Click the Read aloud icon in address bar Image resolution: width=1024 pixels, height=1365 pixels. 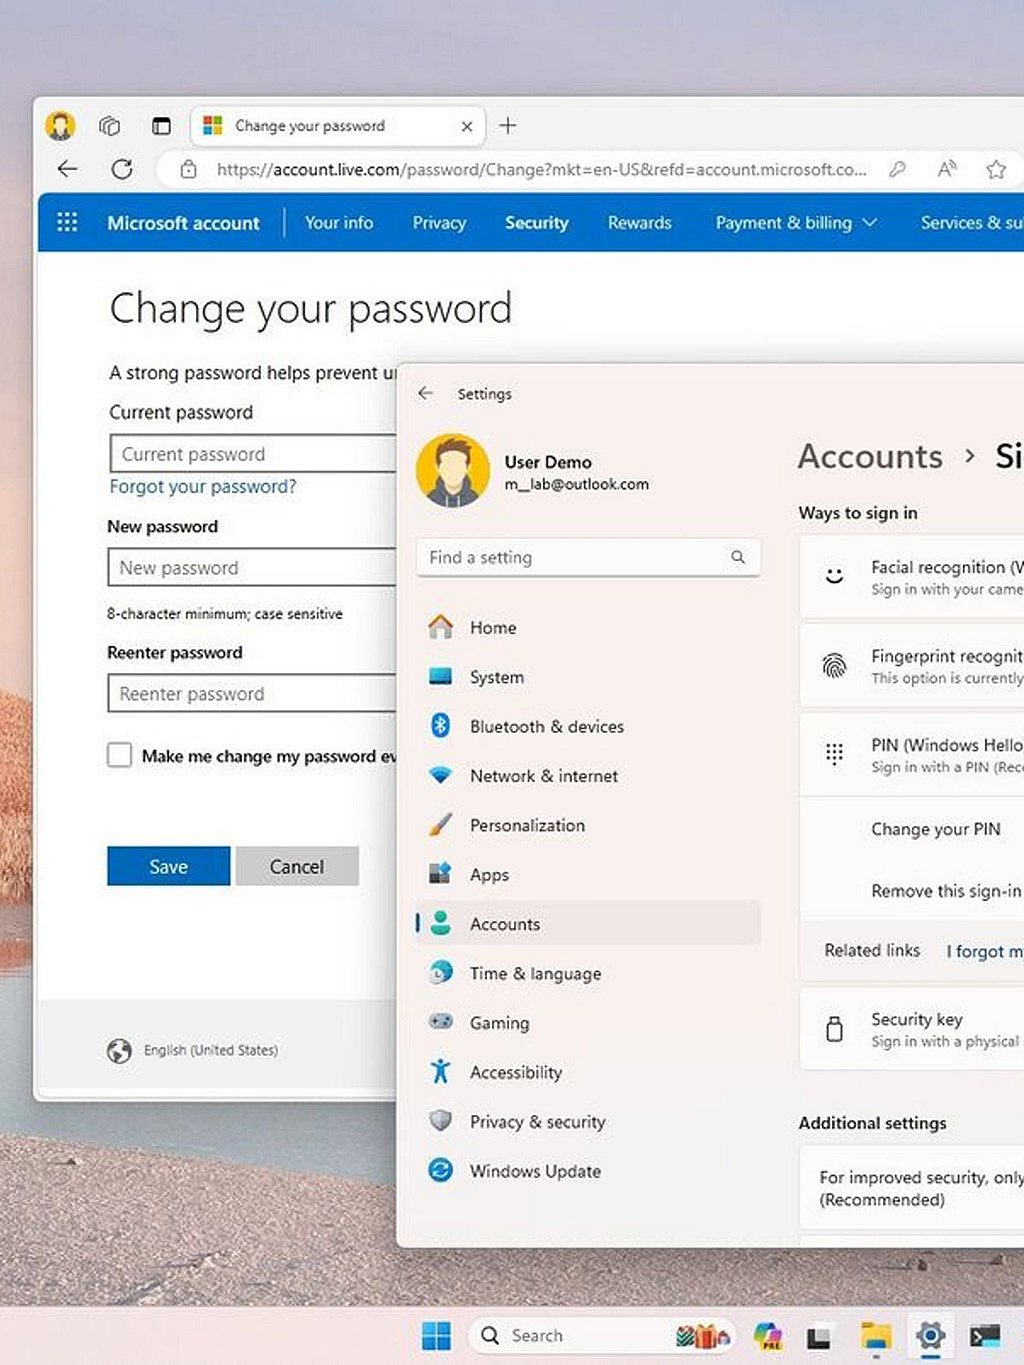pyautogui.click(x=946, y=169)
